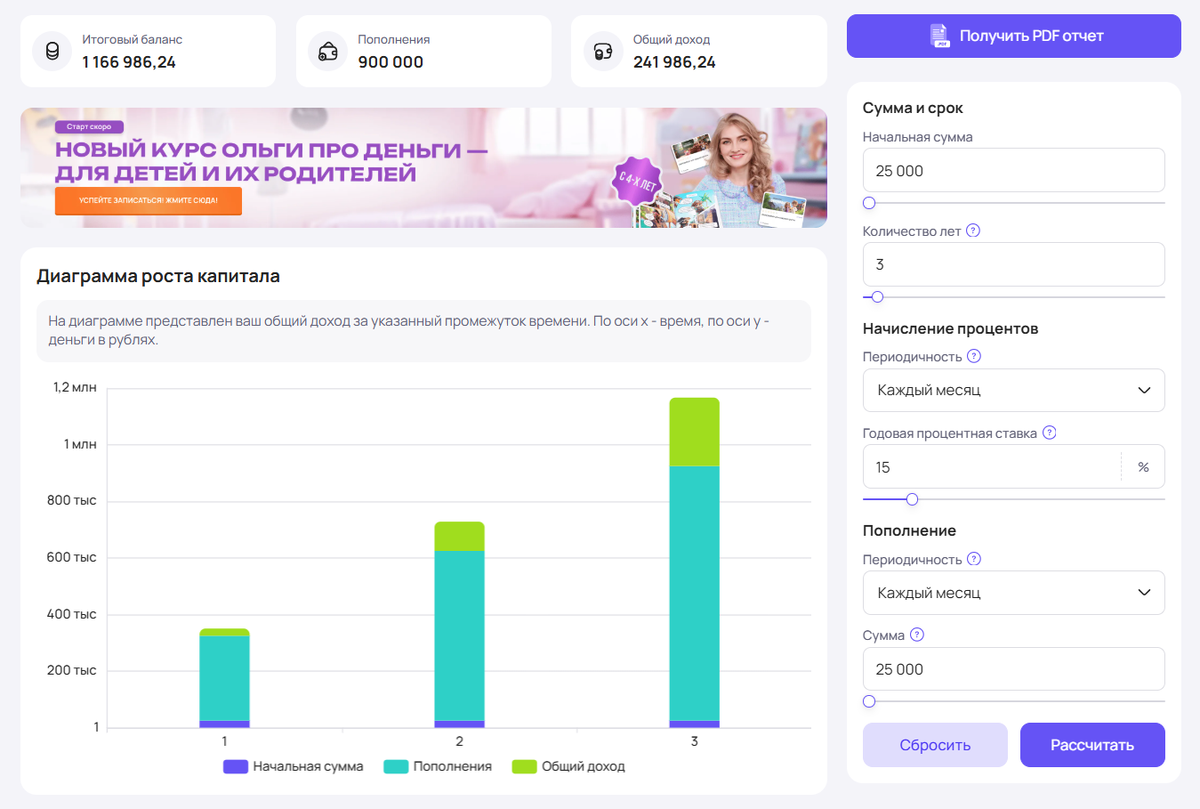Click the orange 'Успейте записаться' banner button
Viewport: 1200px width, 809px height.
[148, 201]
